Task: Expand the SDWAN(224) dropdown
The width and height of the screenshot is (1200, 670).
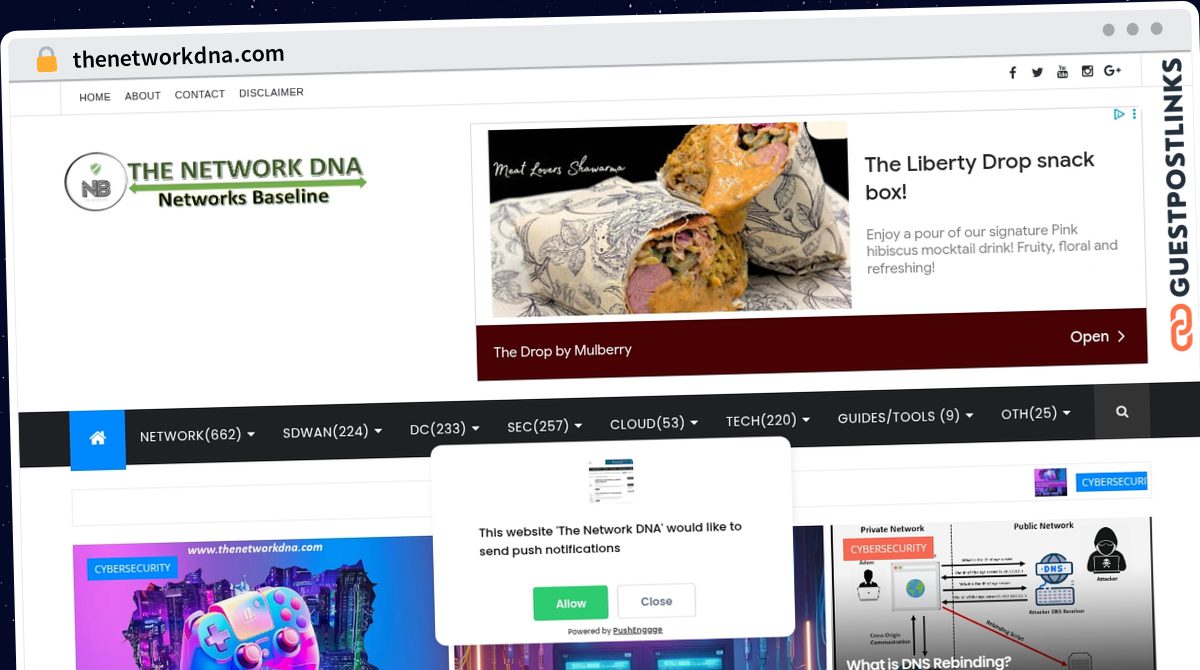Action: click(x=332, y=431)
